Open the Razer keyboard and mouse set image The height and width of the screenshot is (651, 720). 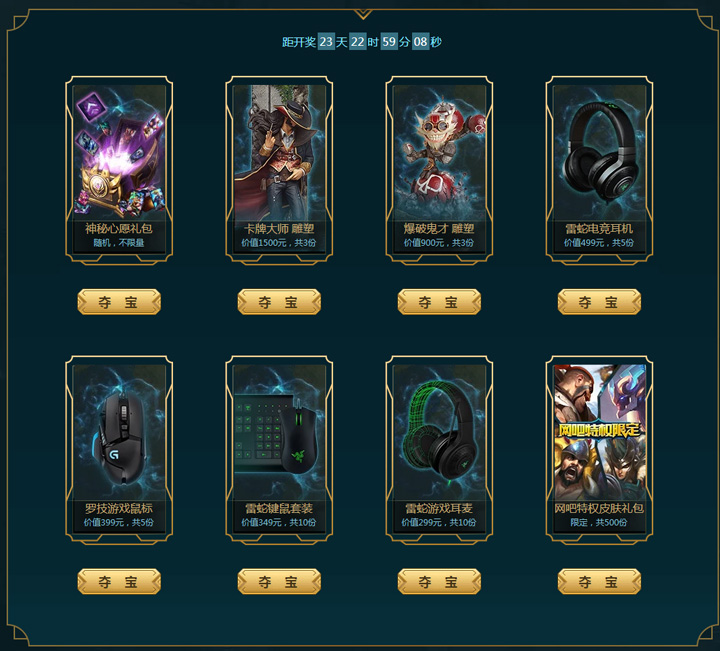coord(279,432)
